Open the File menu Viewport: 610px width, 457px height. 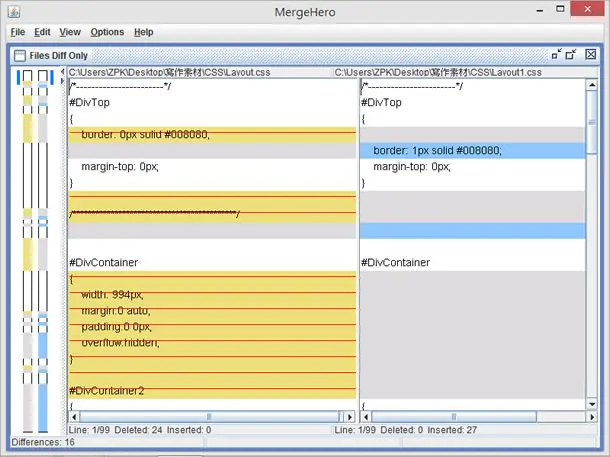point(18,32)
